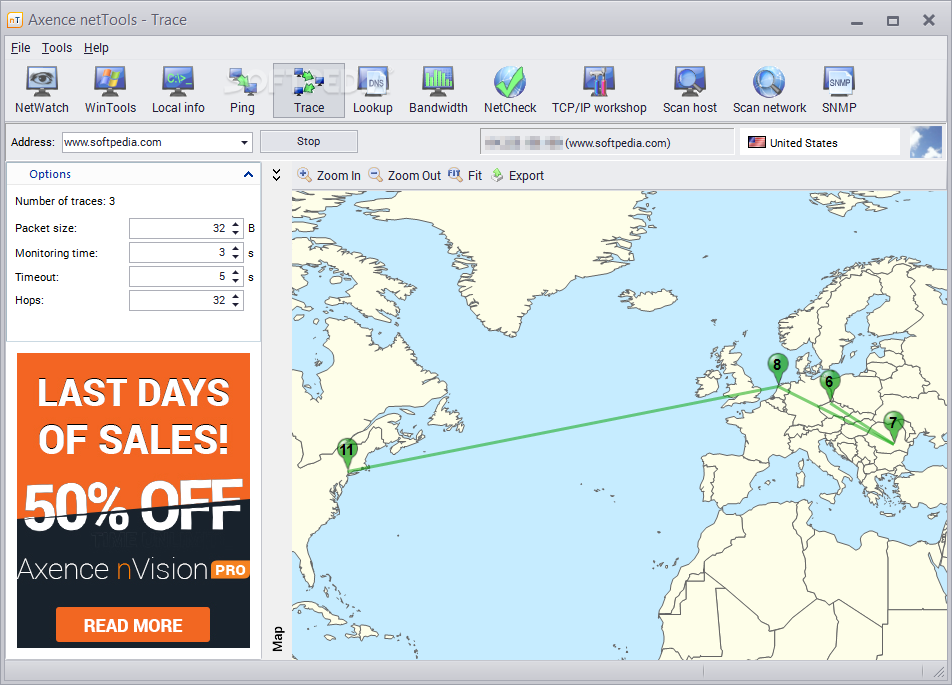Decrease the Monitoring time value
The width and height of the screenshot is (952, 685).
tap(236, 257)
